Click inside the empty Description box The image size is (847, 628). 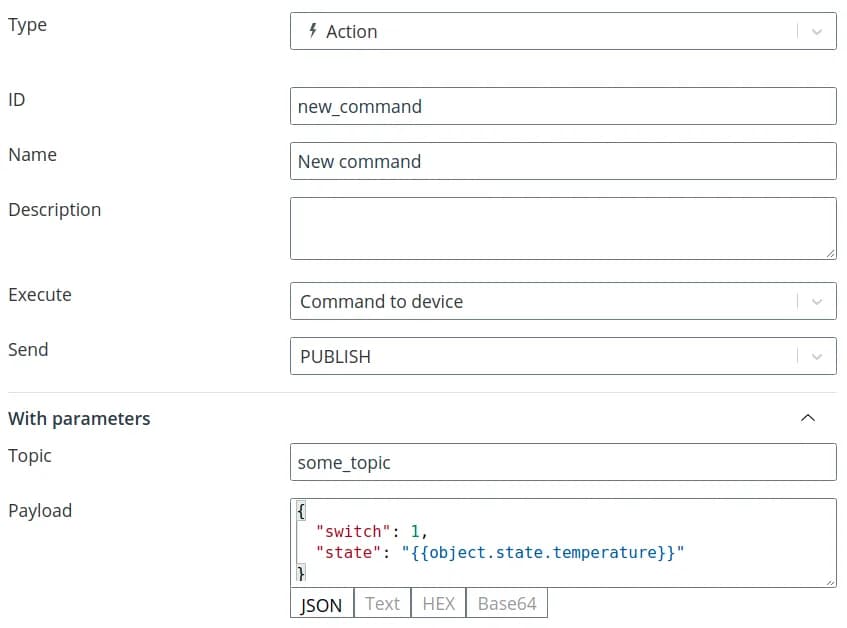(562, 228)
